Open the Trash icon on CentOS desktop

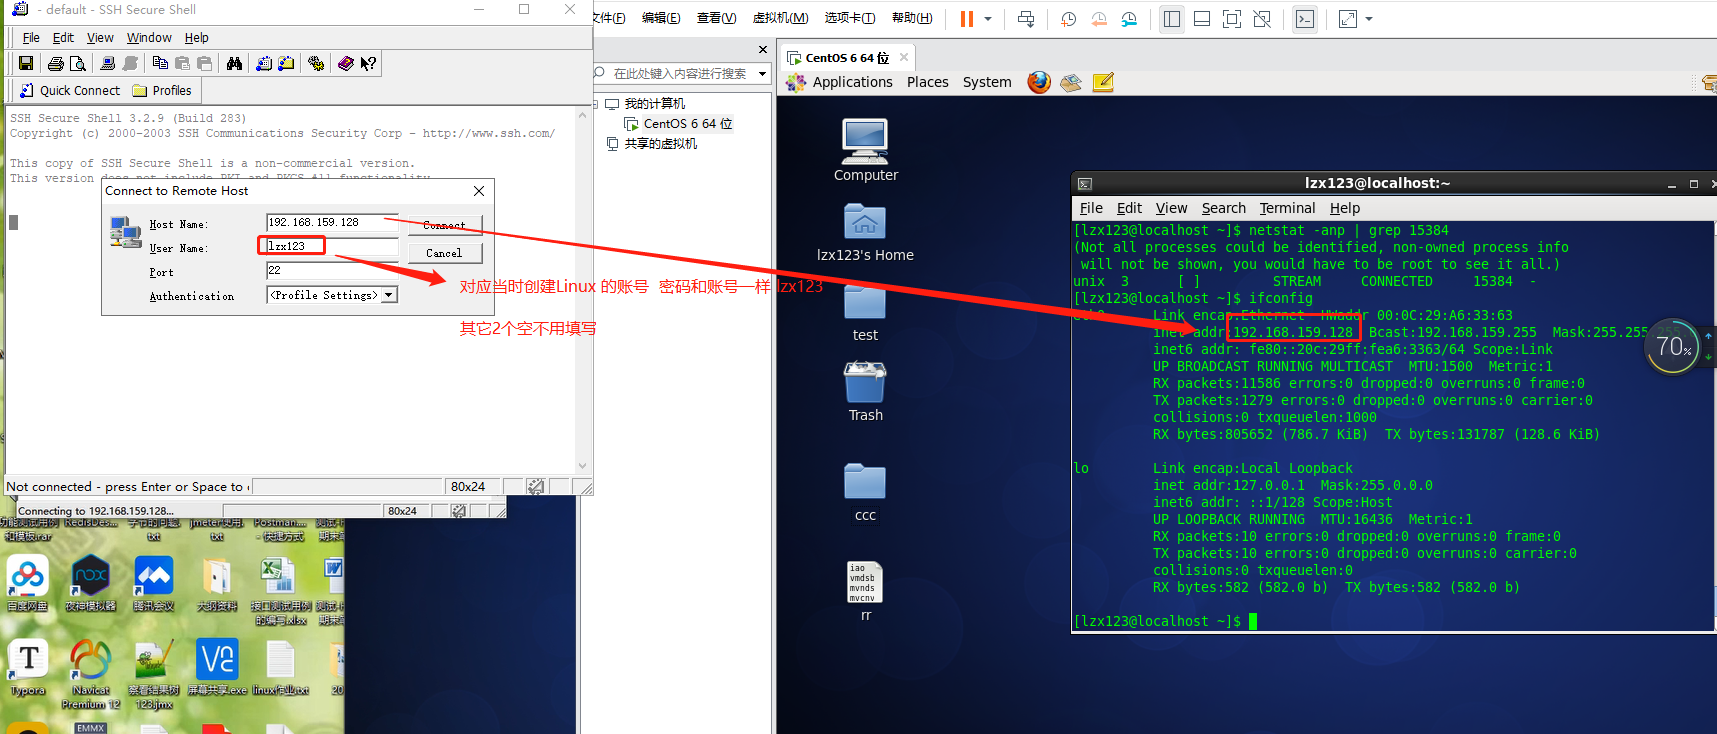[865, 392]
